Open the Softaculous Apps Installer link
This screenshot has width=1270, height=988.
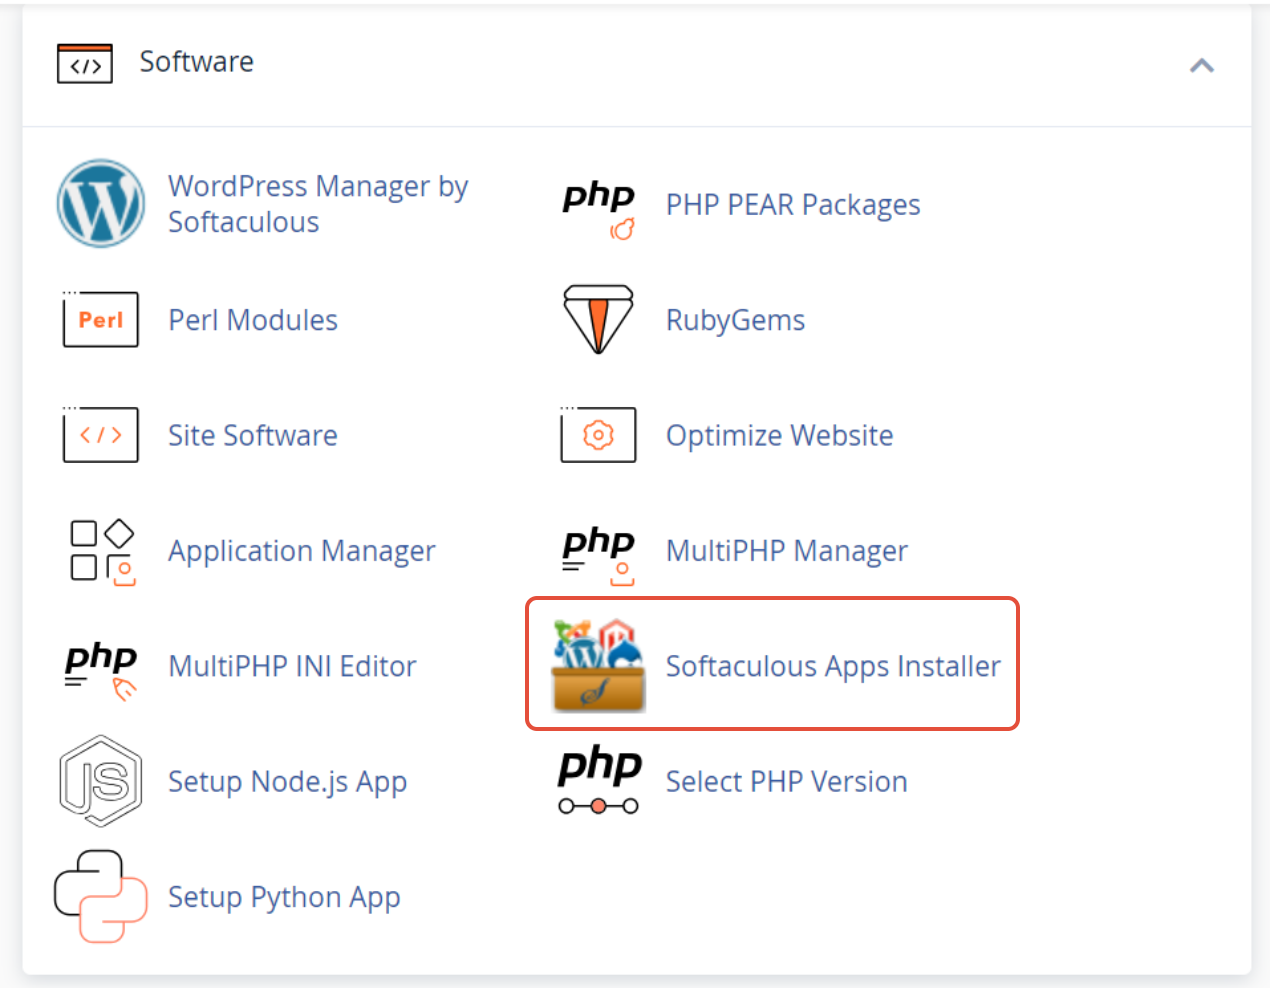pos(833,666)
